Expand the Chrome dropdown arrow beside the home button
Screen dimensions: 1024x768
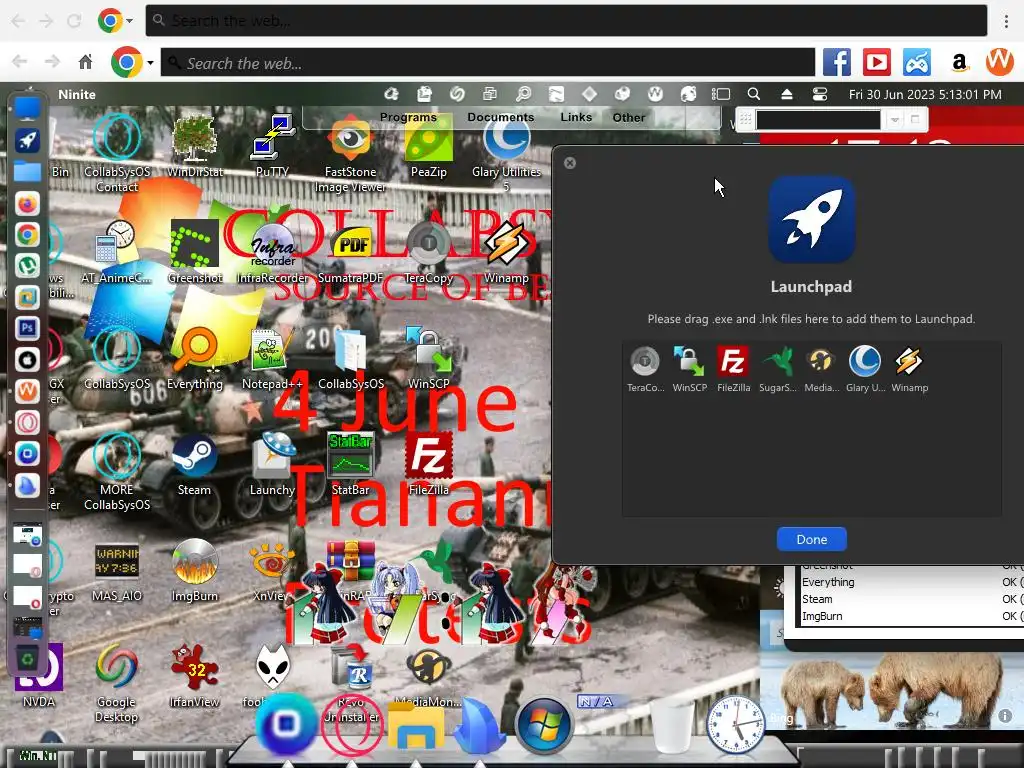[150, 63]
